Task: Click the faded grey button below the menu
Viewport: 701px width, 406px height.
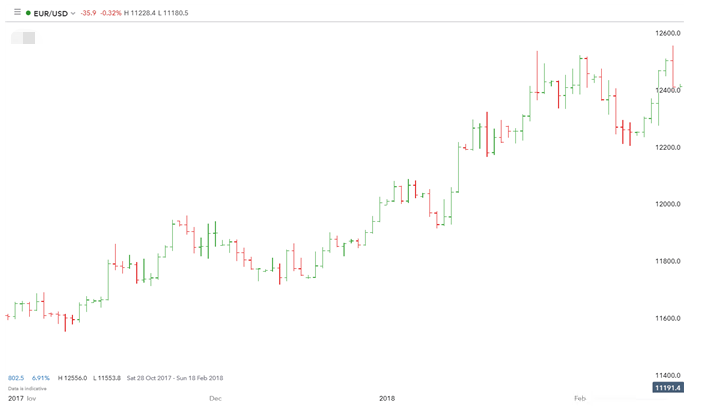Action: (x=23, y=38)
